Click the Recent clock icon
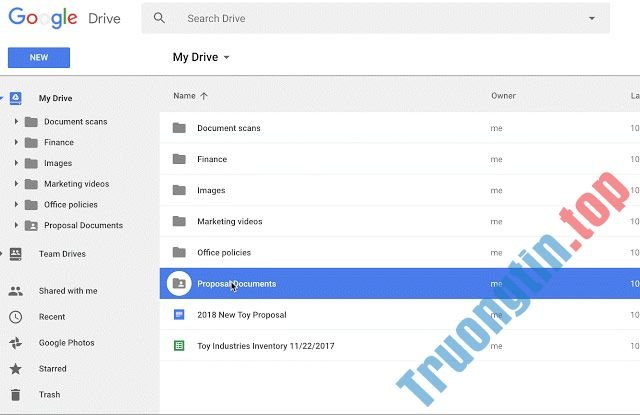Image resolution: width=640 pixels, height=415 pixels. tap(16, 317)
